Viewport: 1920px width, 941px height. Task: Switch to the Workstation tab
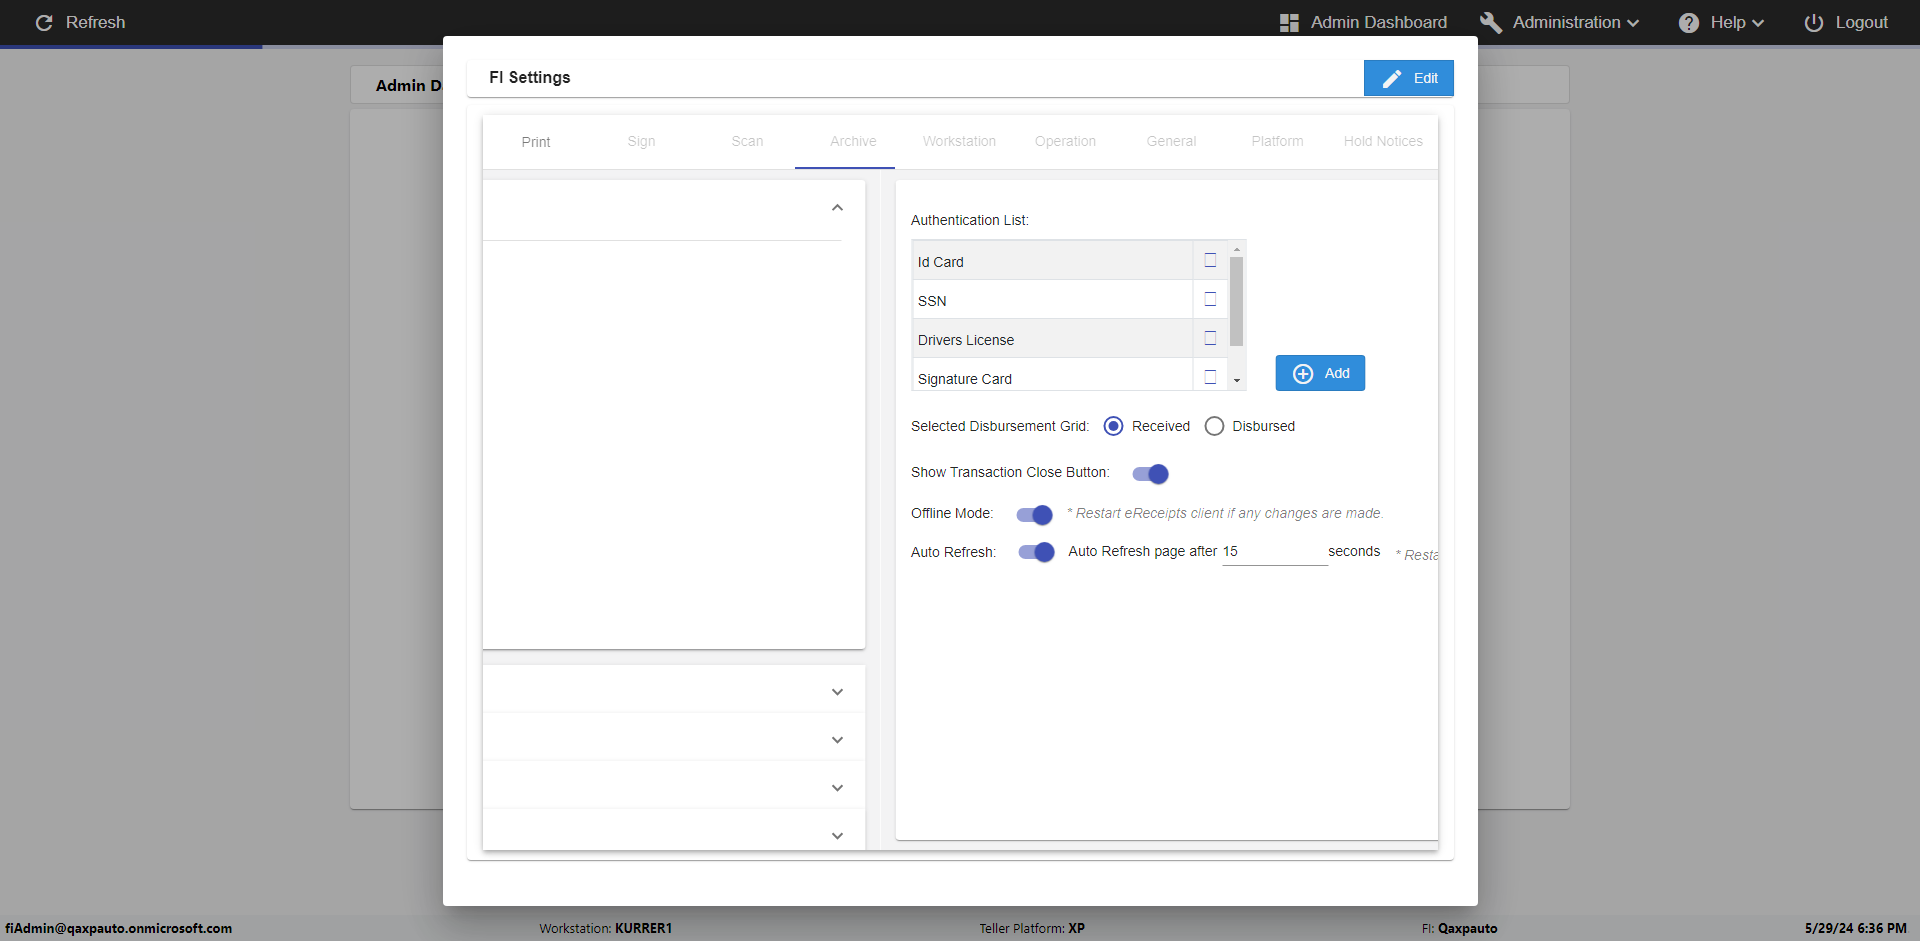click(959, 141)
